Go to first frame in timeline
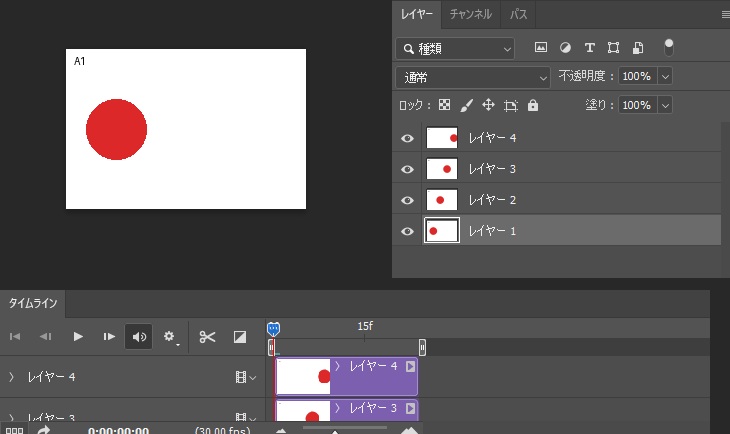This screenshot has height=434, width=730. tap(15, 336)
